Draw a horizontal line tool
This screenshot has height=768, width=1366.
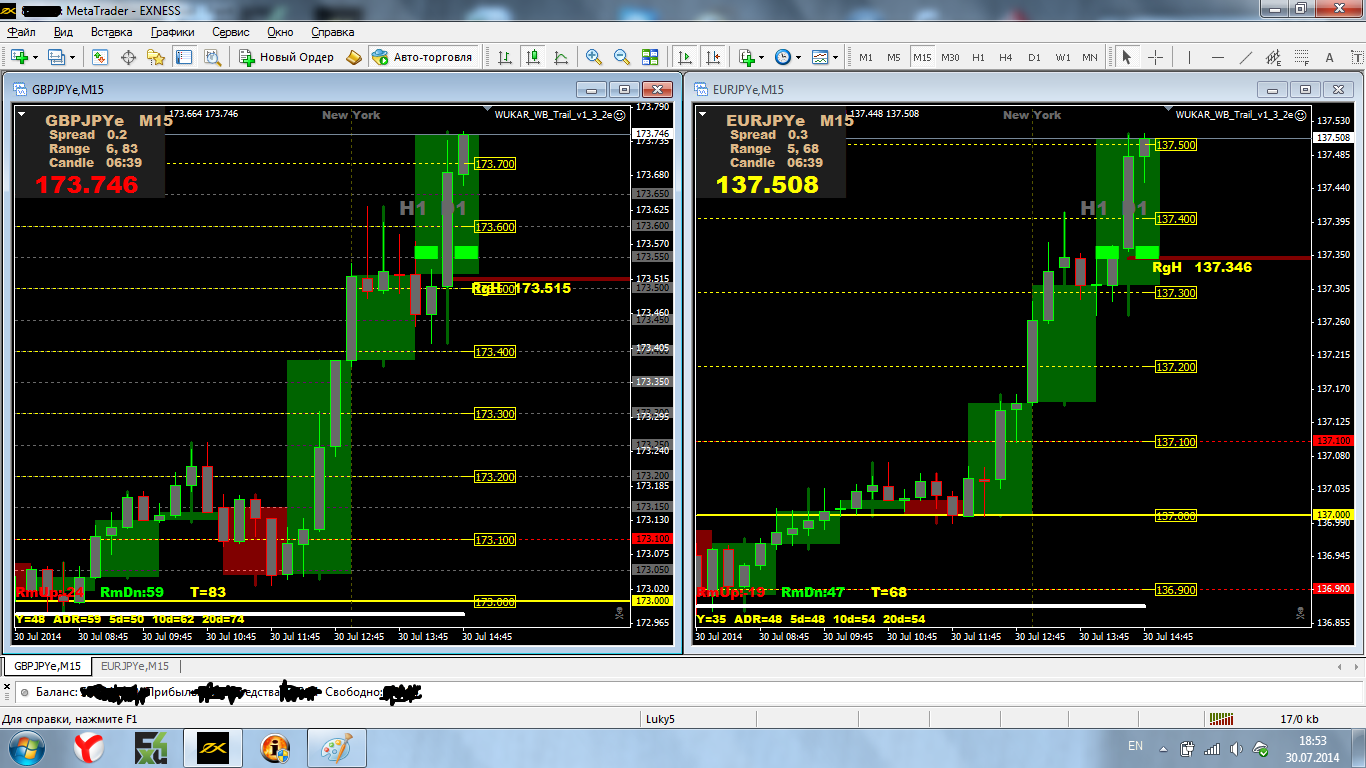pos(1217,57)
